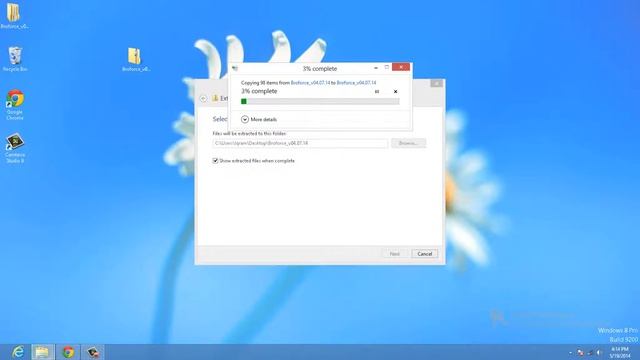This screenshot has width=640, height=360.
Task: Open the taskbar clock and date
Action: click(620, 352)
